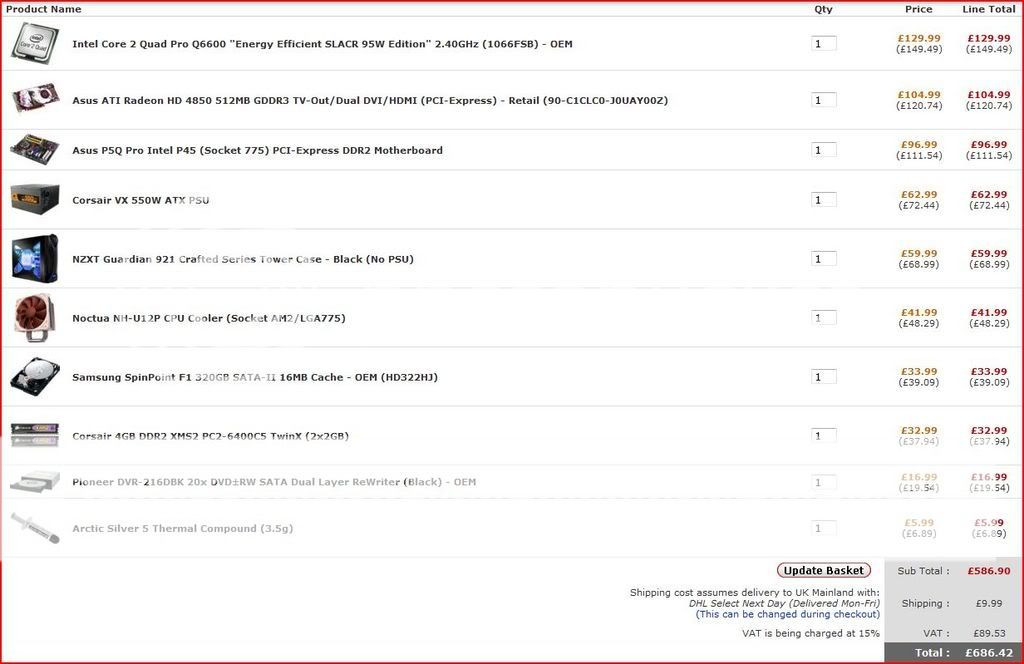Click the Total amount £686.42
Viewport: 1024px width, 664px height.
[989, 653]
